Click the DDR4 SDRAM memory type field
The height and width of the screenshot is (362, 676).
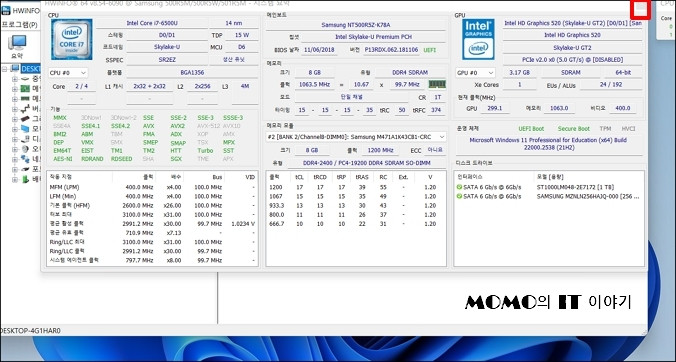[x=410, y=73]
